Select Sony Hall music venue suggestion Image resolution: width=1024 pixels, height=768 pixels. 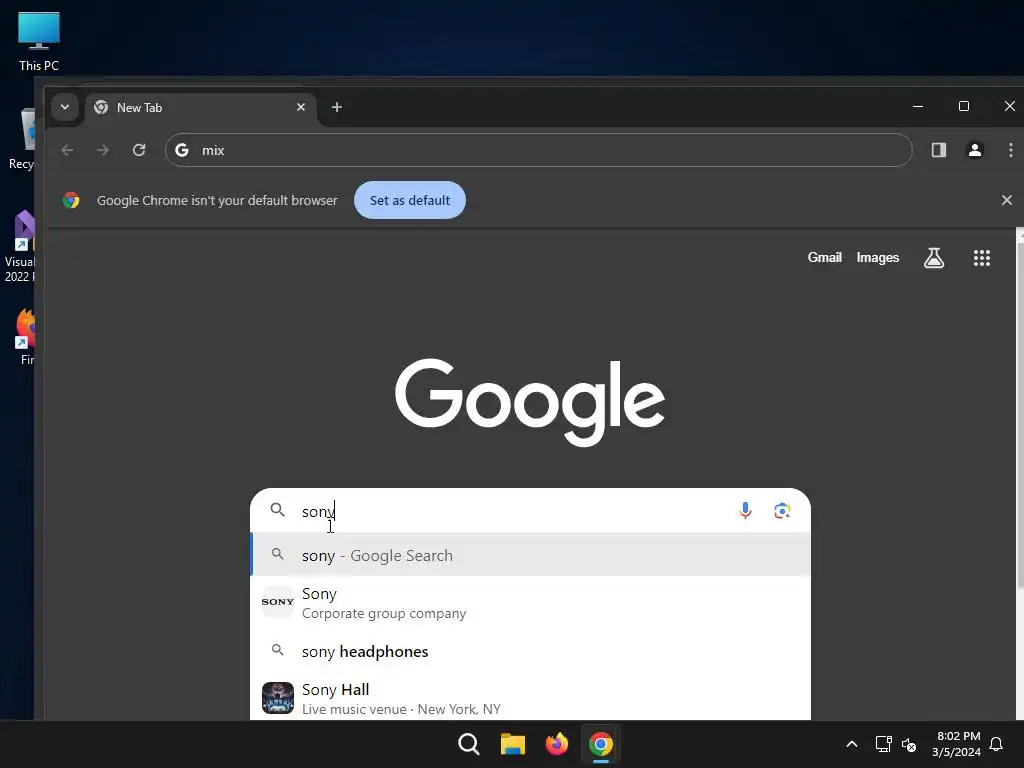[530, 698]
